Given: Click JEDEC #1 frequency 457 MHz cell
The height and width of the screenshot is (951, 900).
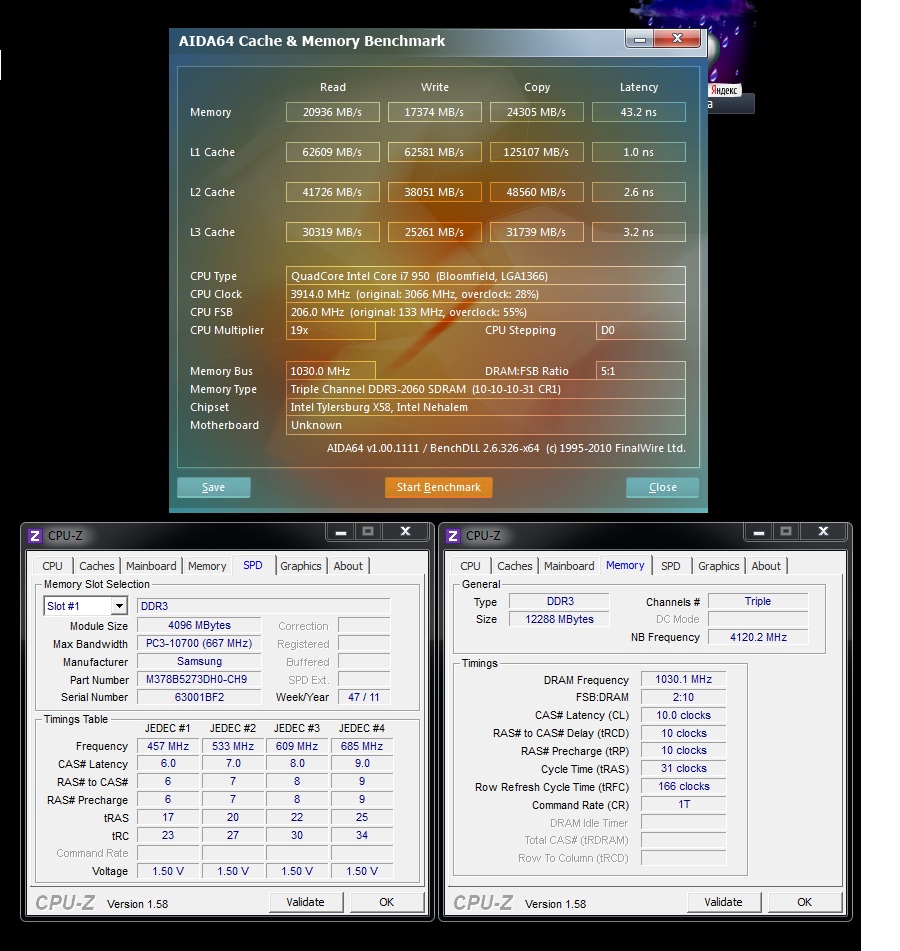Looking at the screenshot, I should pyautogui.click(x=168, y=746).
